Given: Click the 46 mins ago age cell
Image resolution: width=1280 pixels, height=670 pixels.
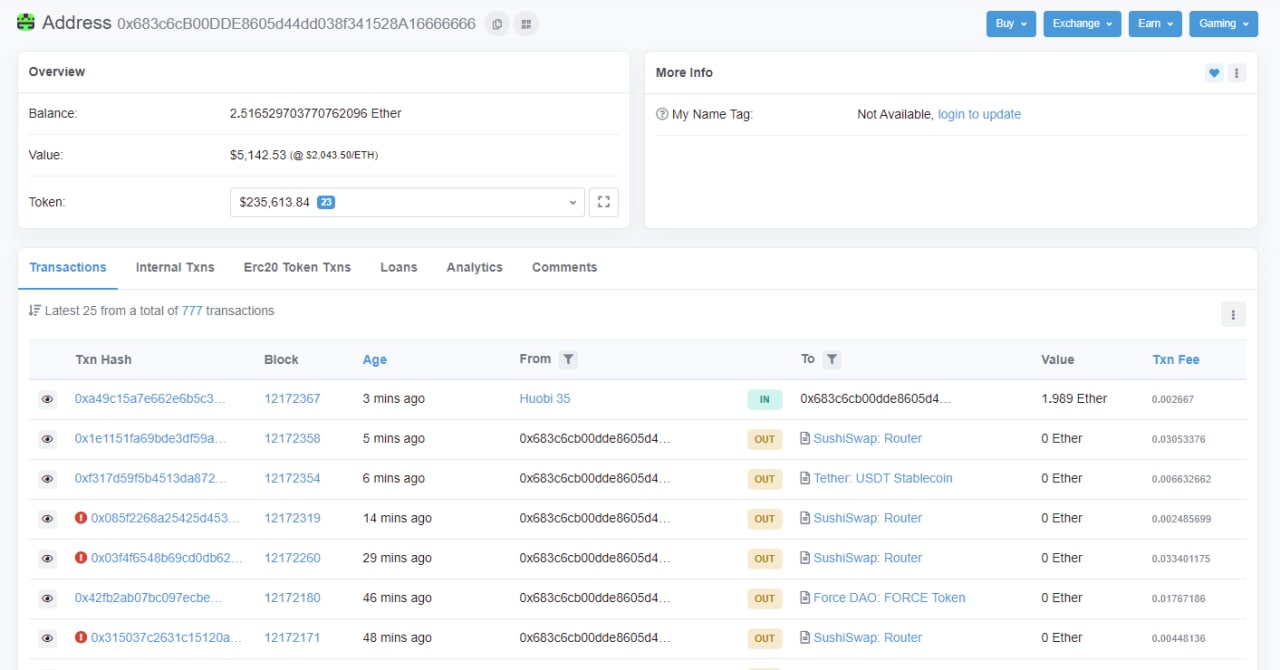Looking at the screenshot, I should point(397,598).
